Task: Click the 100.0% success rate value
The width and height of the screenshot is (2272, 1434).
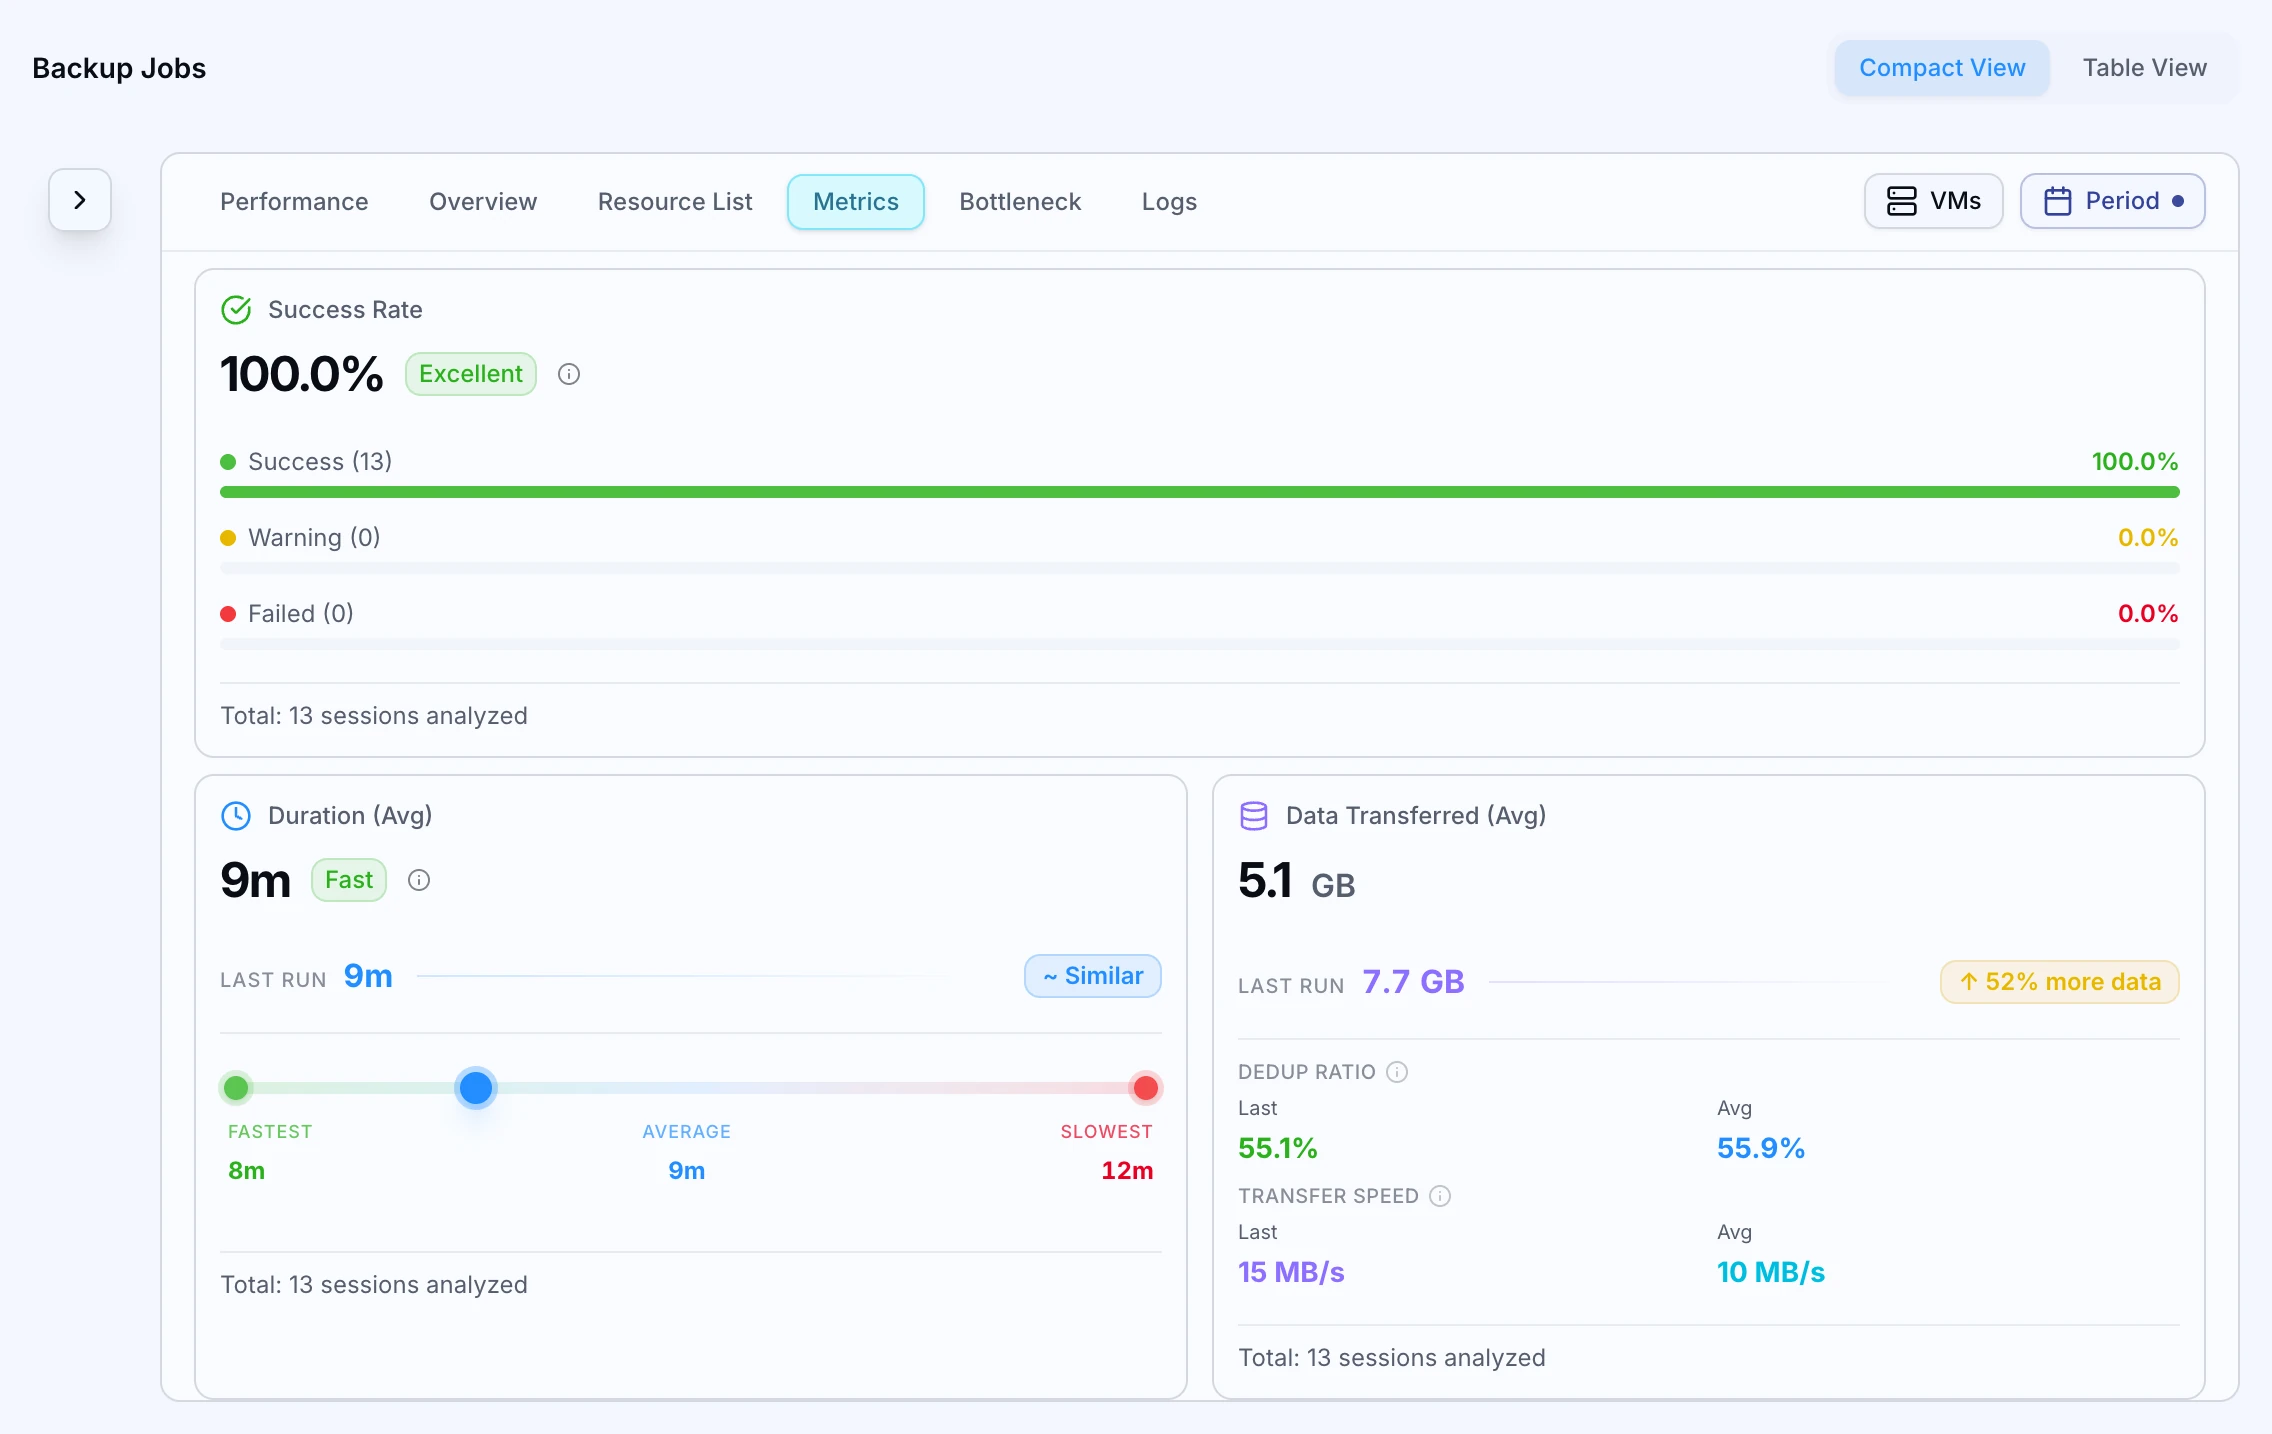Action: click(301, 374)
